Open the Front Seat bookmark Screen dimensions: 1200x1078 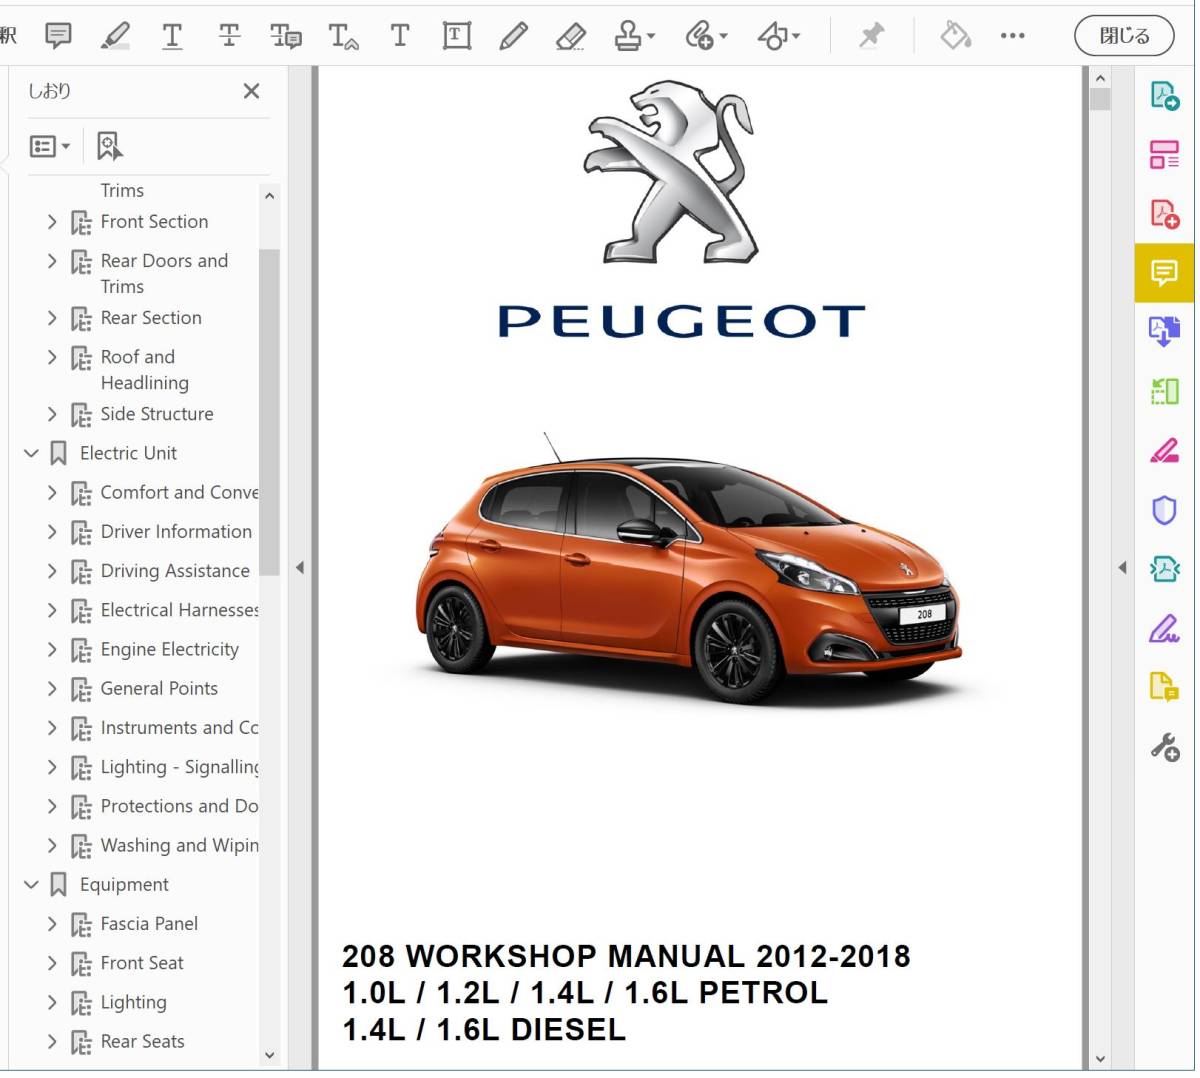(142, 963)
